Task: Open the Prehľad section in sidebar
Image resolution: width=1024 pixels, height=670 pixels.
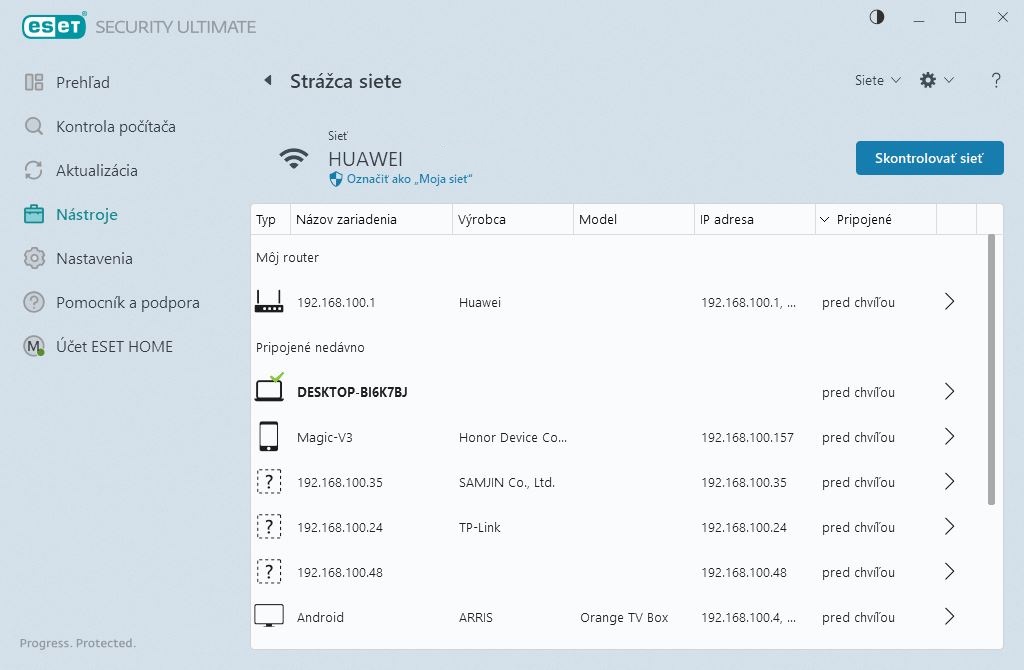Action: point(82,82)
